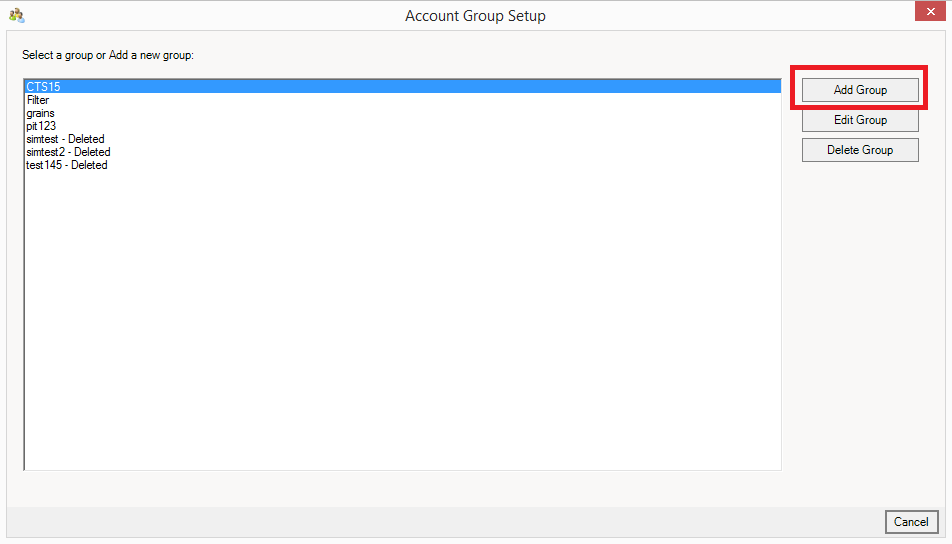The image size is (952, 544).
Task: Click the 'Select a group or Add' label
Action: (x=108, y=55)
